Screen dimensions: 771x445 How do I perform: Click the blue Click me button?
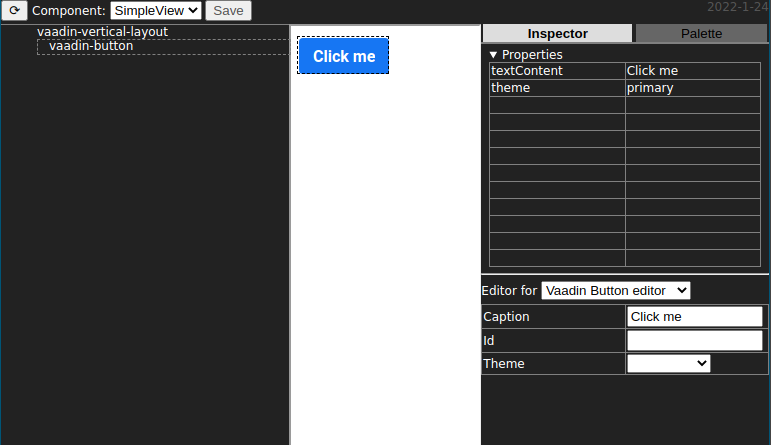pos(343,56)
